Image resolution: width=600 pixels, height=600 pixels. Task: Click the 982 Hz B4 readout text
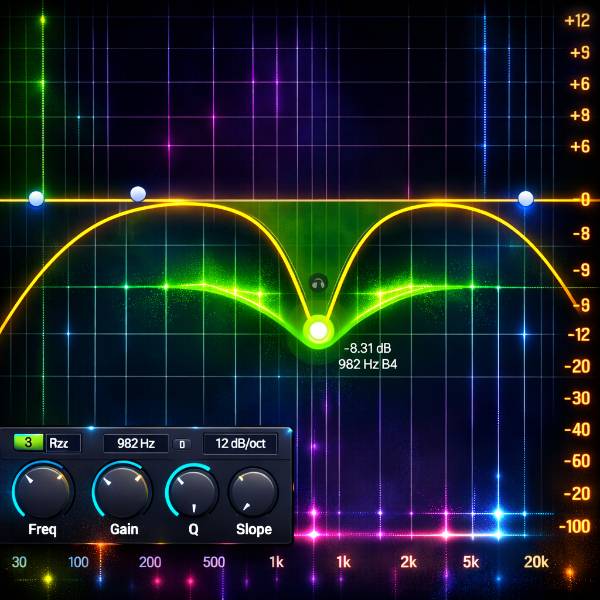pos(367,364)
